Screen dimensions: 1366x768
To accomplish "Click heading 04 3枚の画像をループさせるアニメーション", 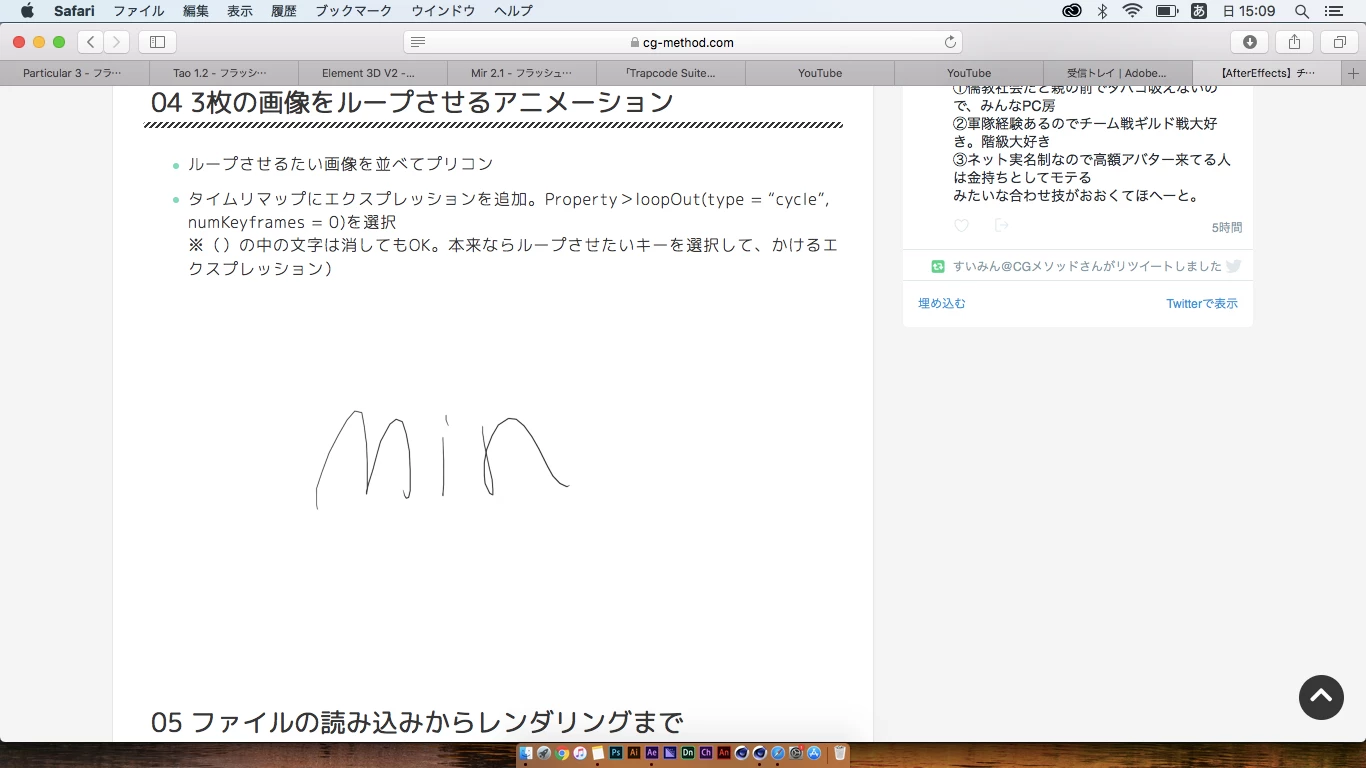I will 412,102.
